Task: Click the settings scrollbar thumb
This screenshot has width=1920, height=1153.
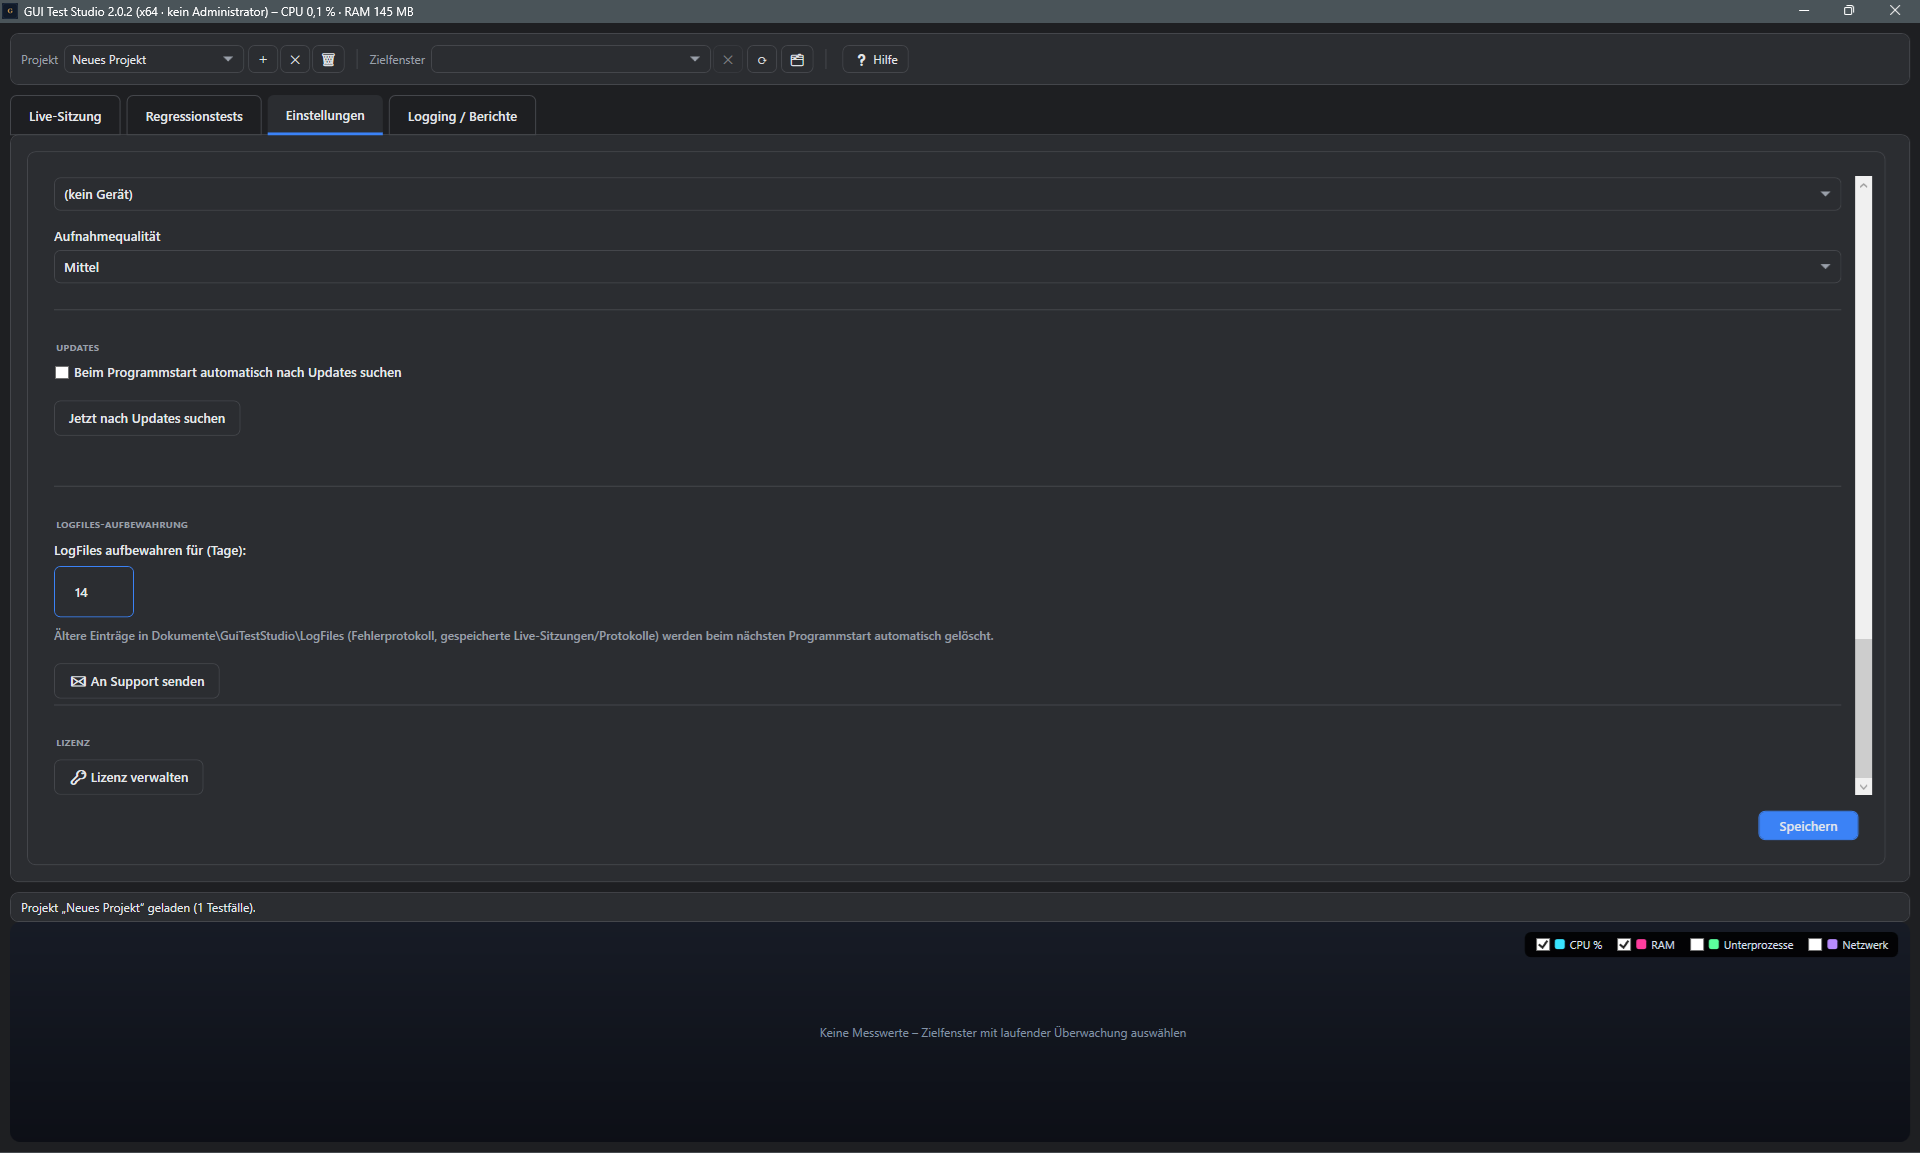Action: 1863,708
